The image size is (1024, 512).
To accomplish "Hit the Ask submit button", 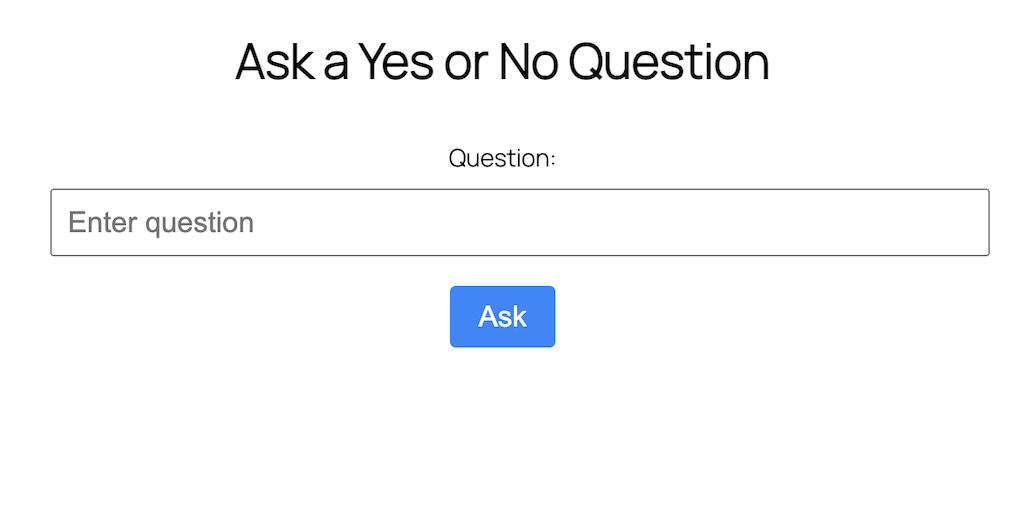I will point(502,317).
